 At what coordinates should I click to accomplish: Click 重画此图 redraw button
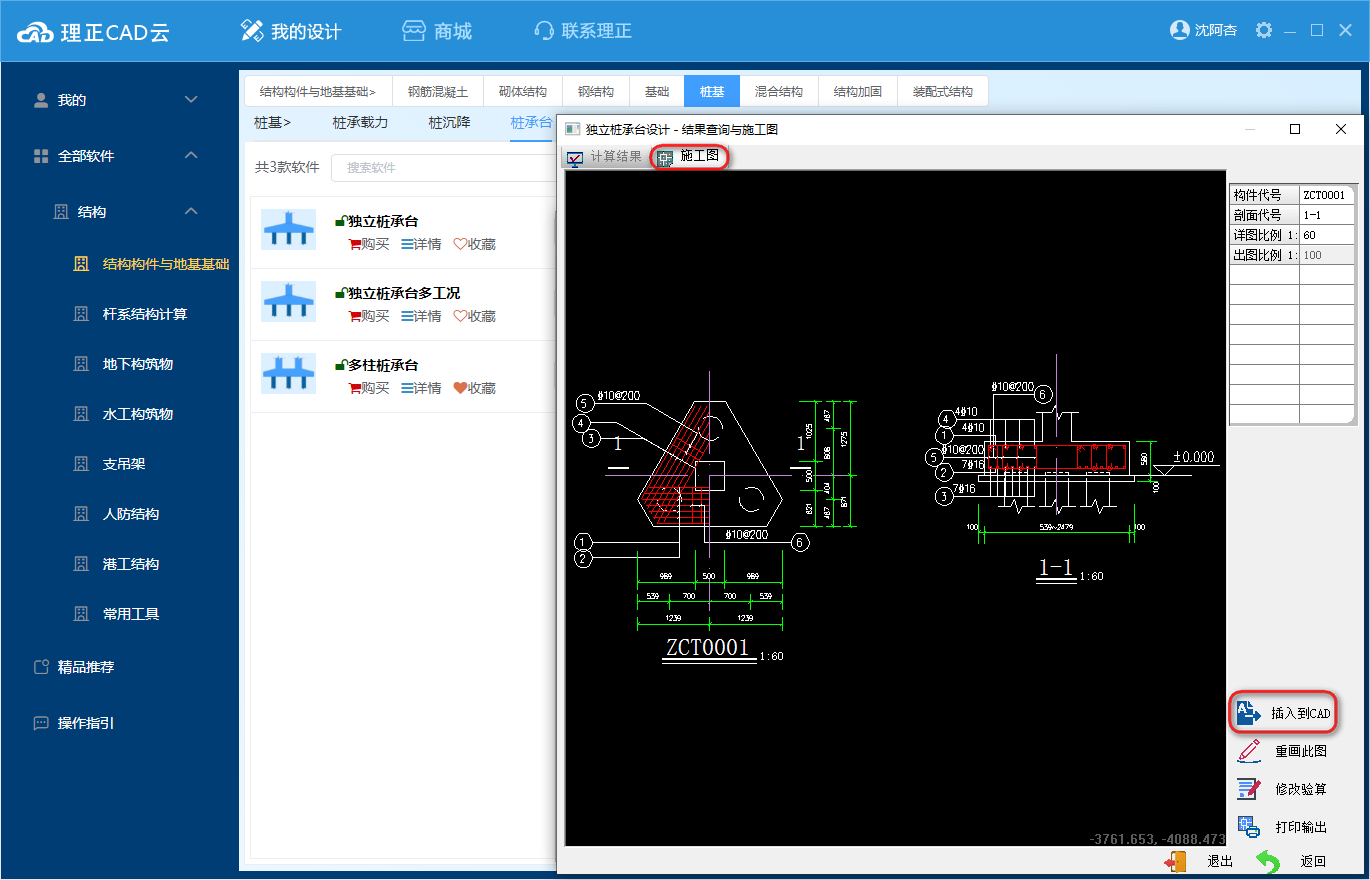click(x=1283, y=751)
